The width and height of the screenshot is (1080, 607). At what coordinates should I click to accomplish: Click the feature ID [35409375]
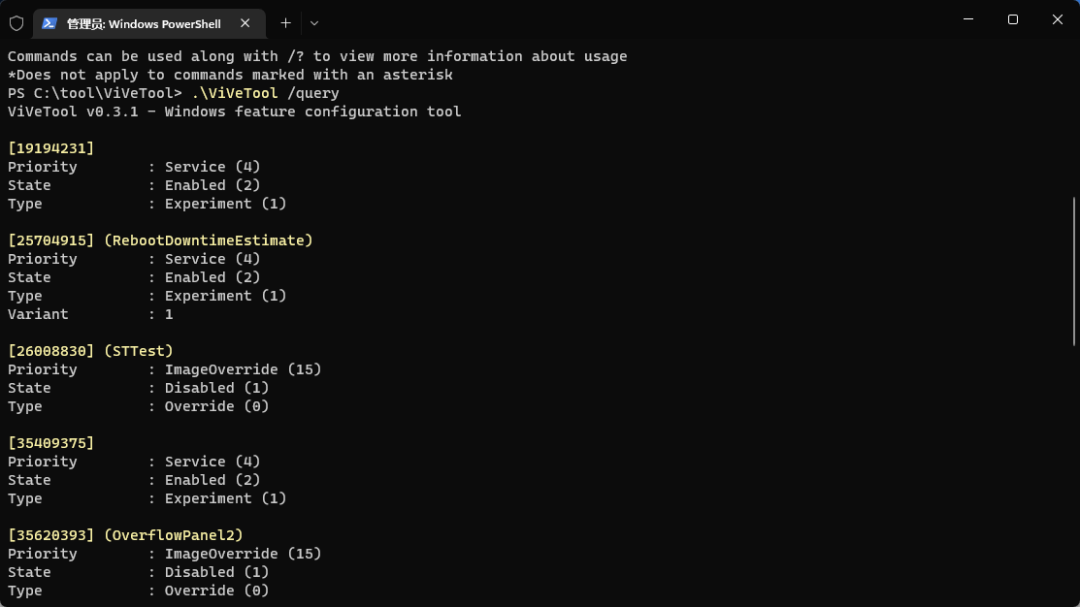coord(51,443)
